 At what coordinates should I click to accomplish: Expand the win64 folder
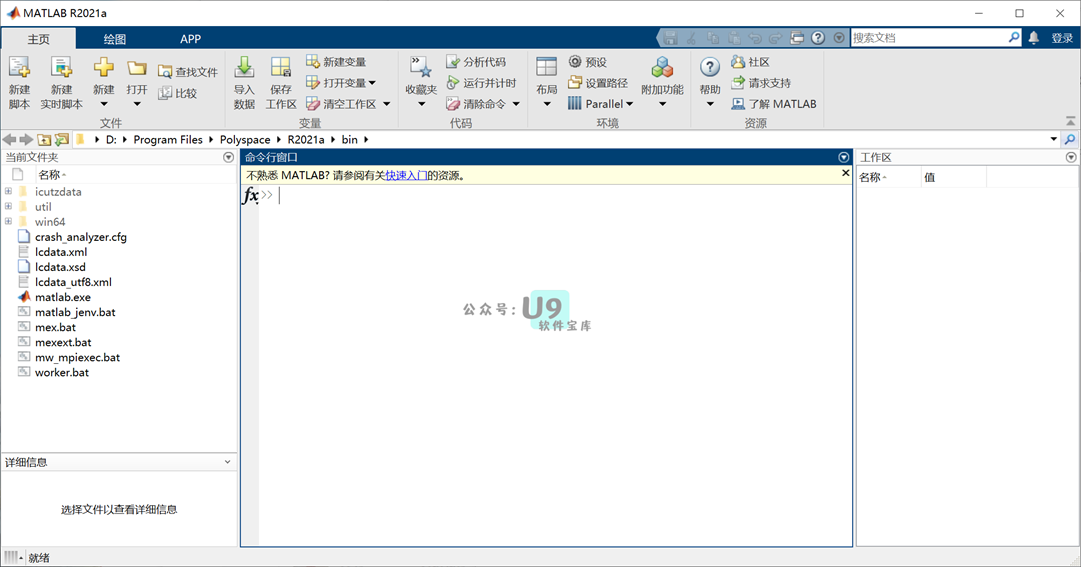point(8,221)
